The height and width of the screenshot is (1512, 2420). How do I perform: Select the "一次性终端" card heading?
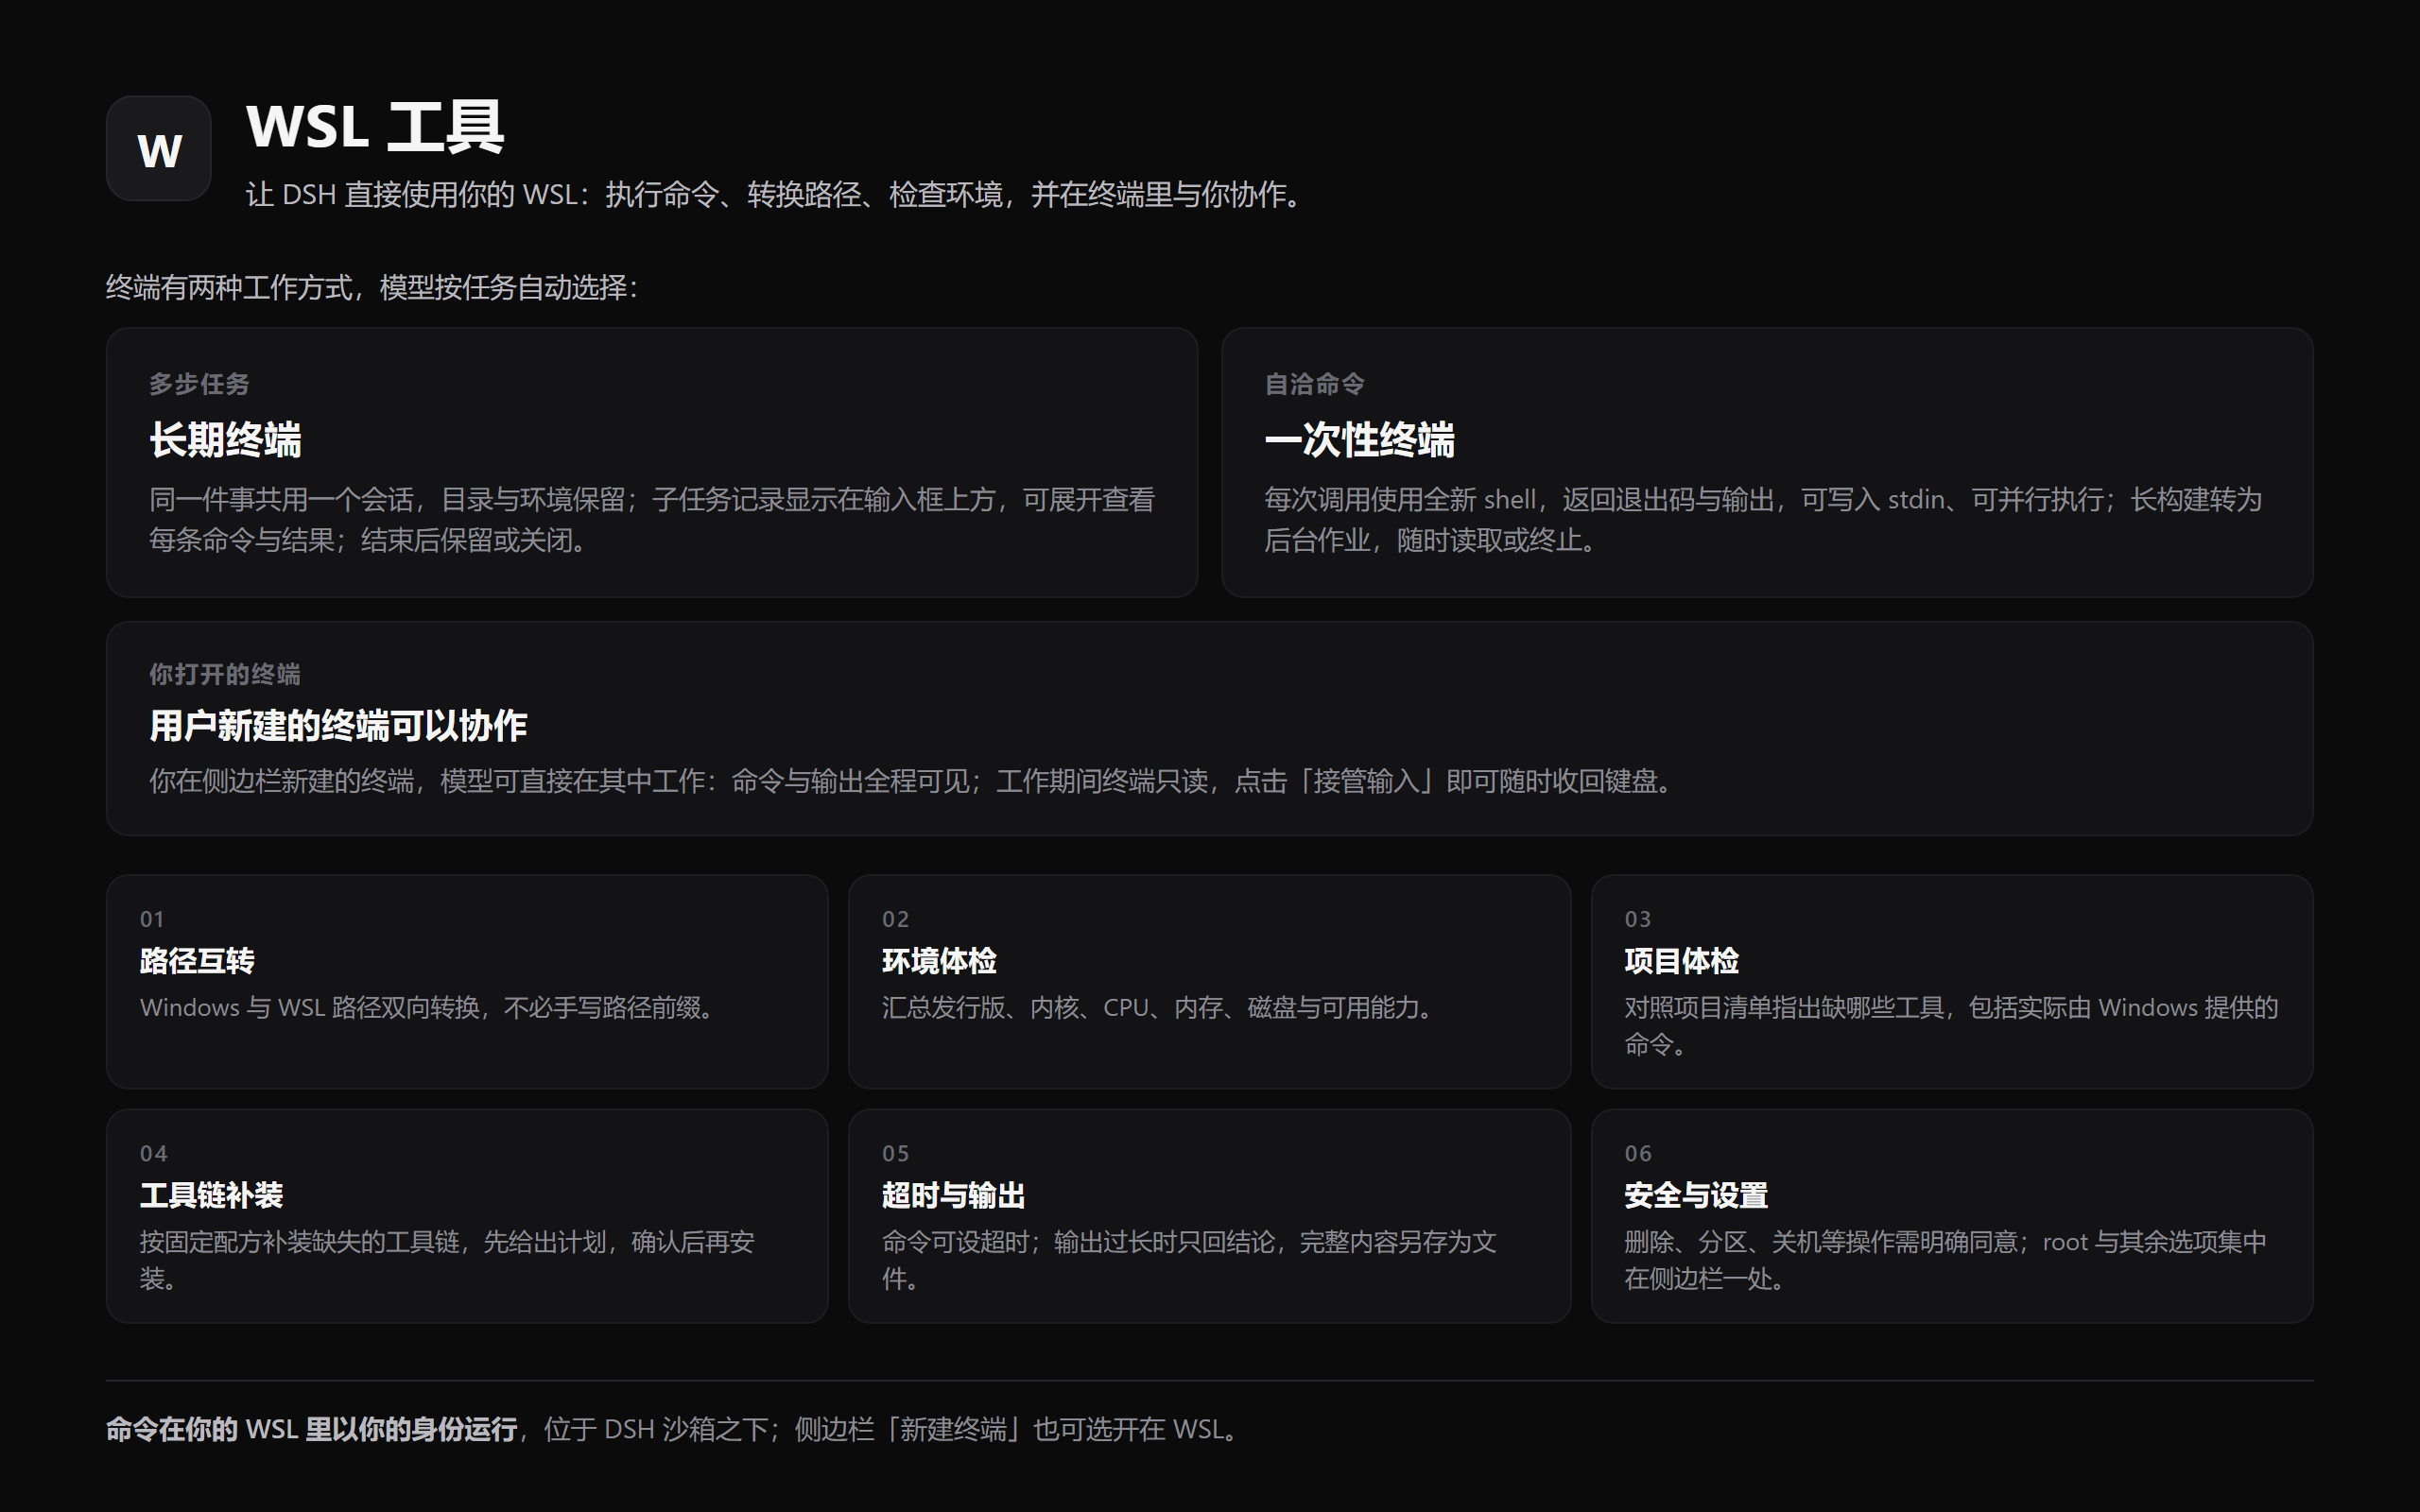coord(1359,440)
